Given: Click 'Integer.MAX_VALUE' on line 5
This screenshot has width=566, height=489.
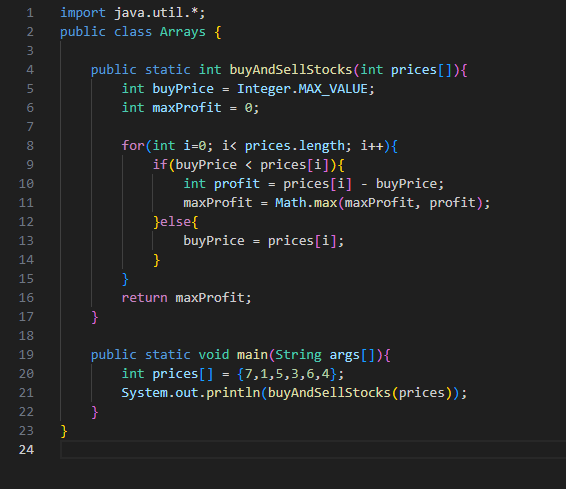Looking at the screenshot, I should click(x=302, y=89).
